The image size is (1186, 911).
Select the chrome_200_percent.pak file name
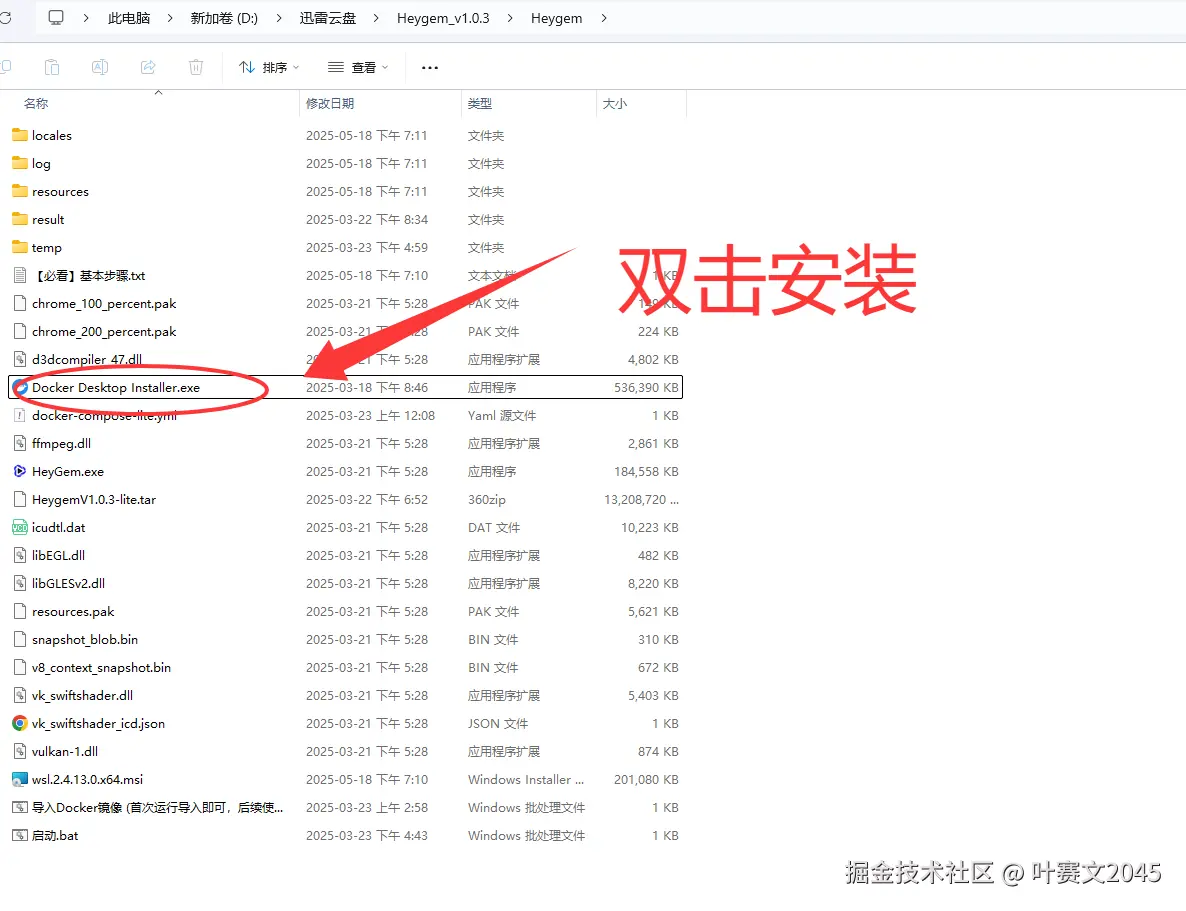pos(104,331)
